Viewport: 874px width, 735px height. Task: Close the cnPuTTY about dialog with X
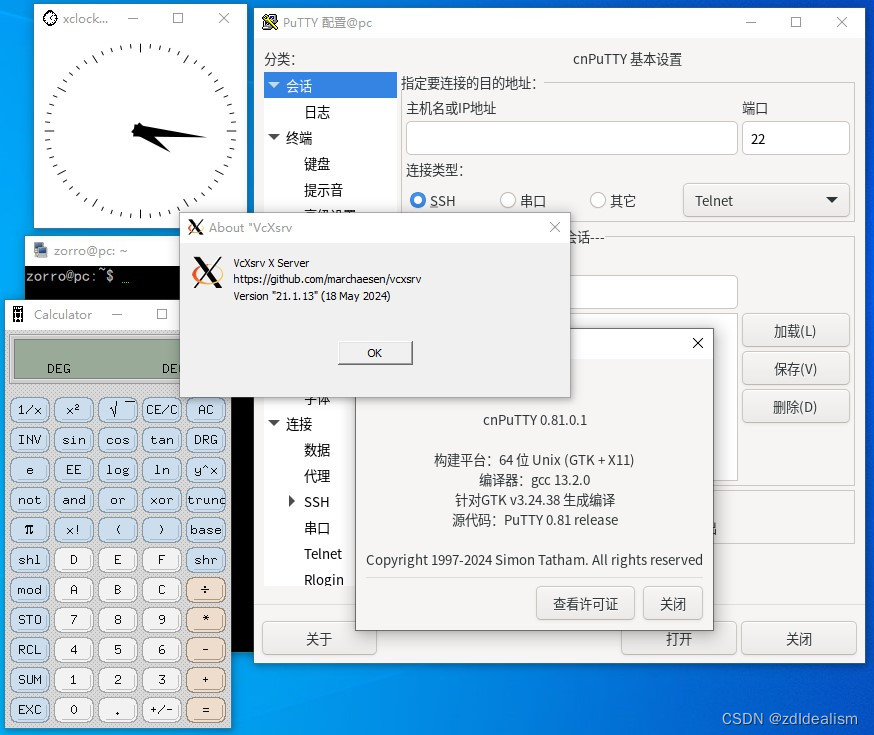pyautogui.click(x=698, y=343)
